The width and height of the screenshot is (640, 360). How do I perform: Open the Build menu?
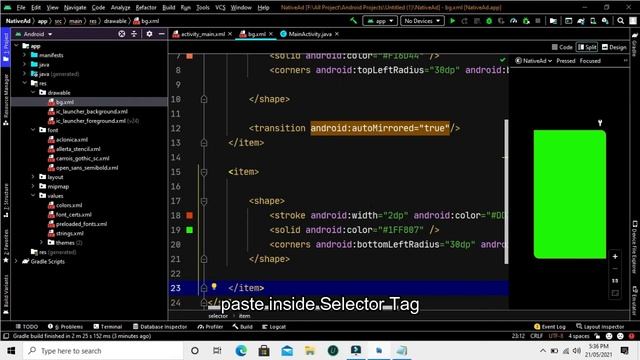pos(169,7)
